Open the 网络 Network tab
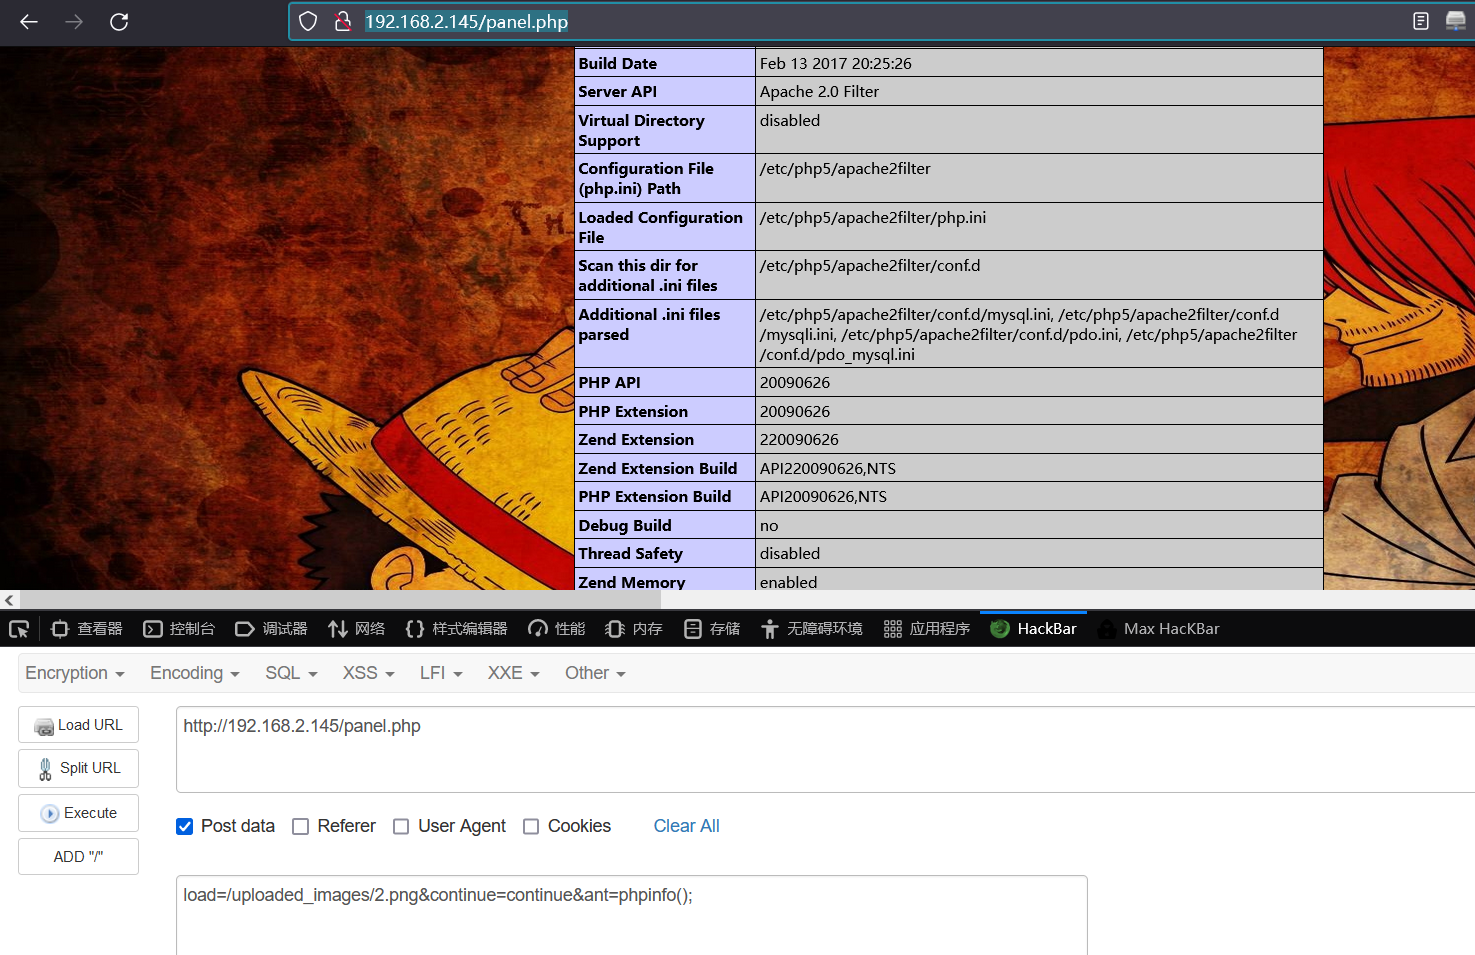 (x=357, y=629)
